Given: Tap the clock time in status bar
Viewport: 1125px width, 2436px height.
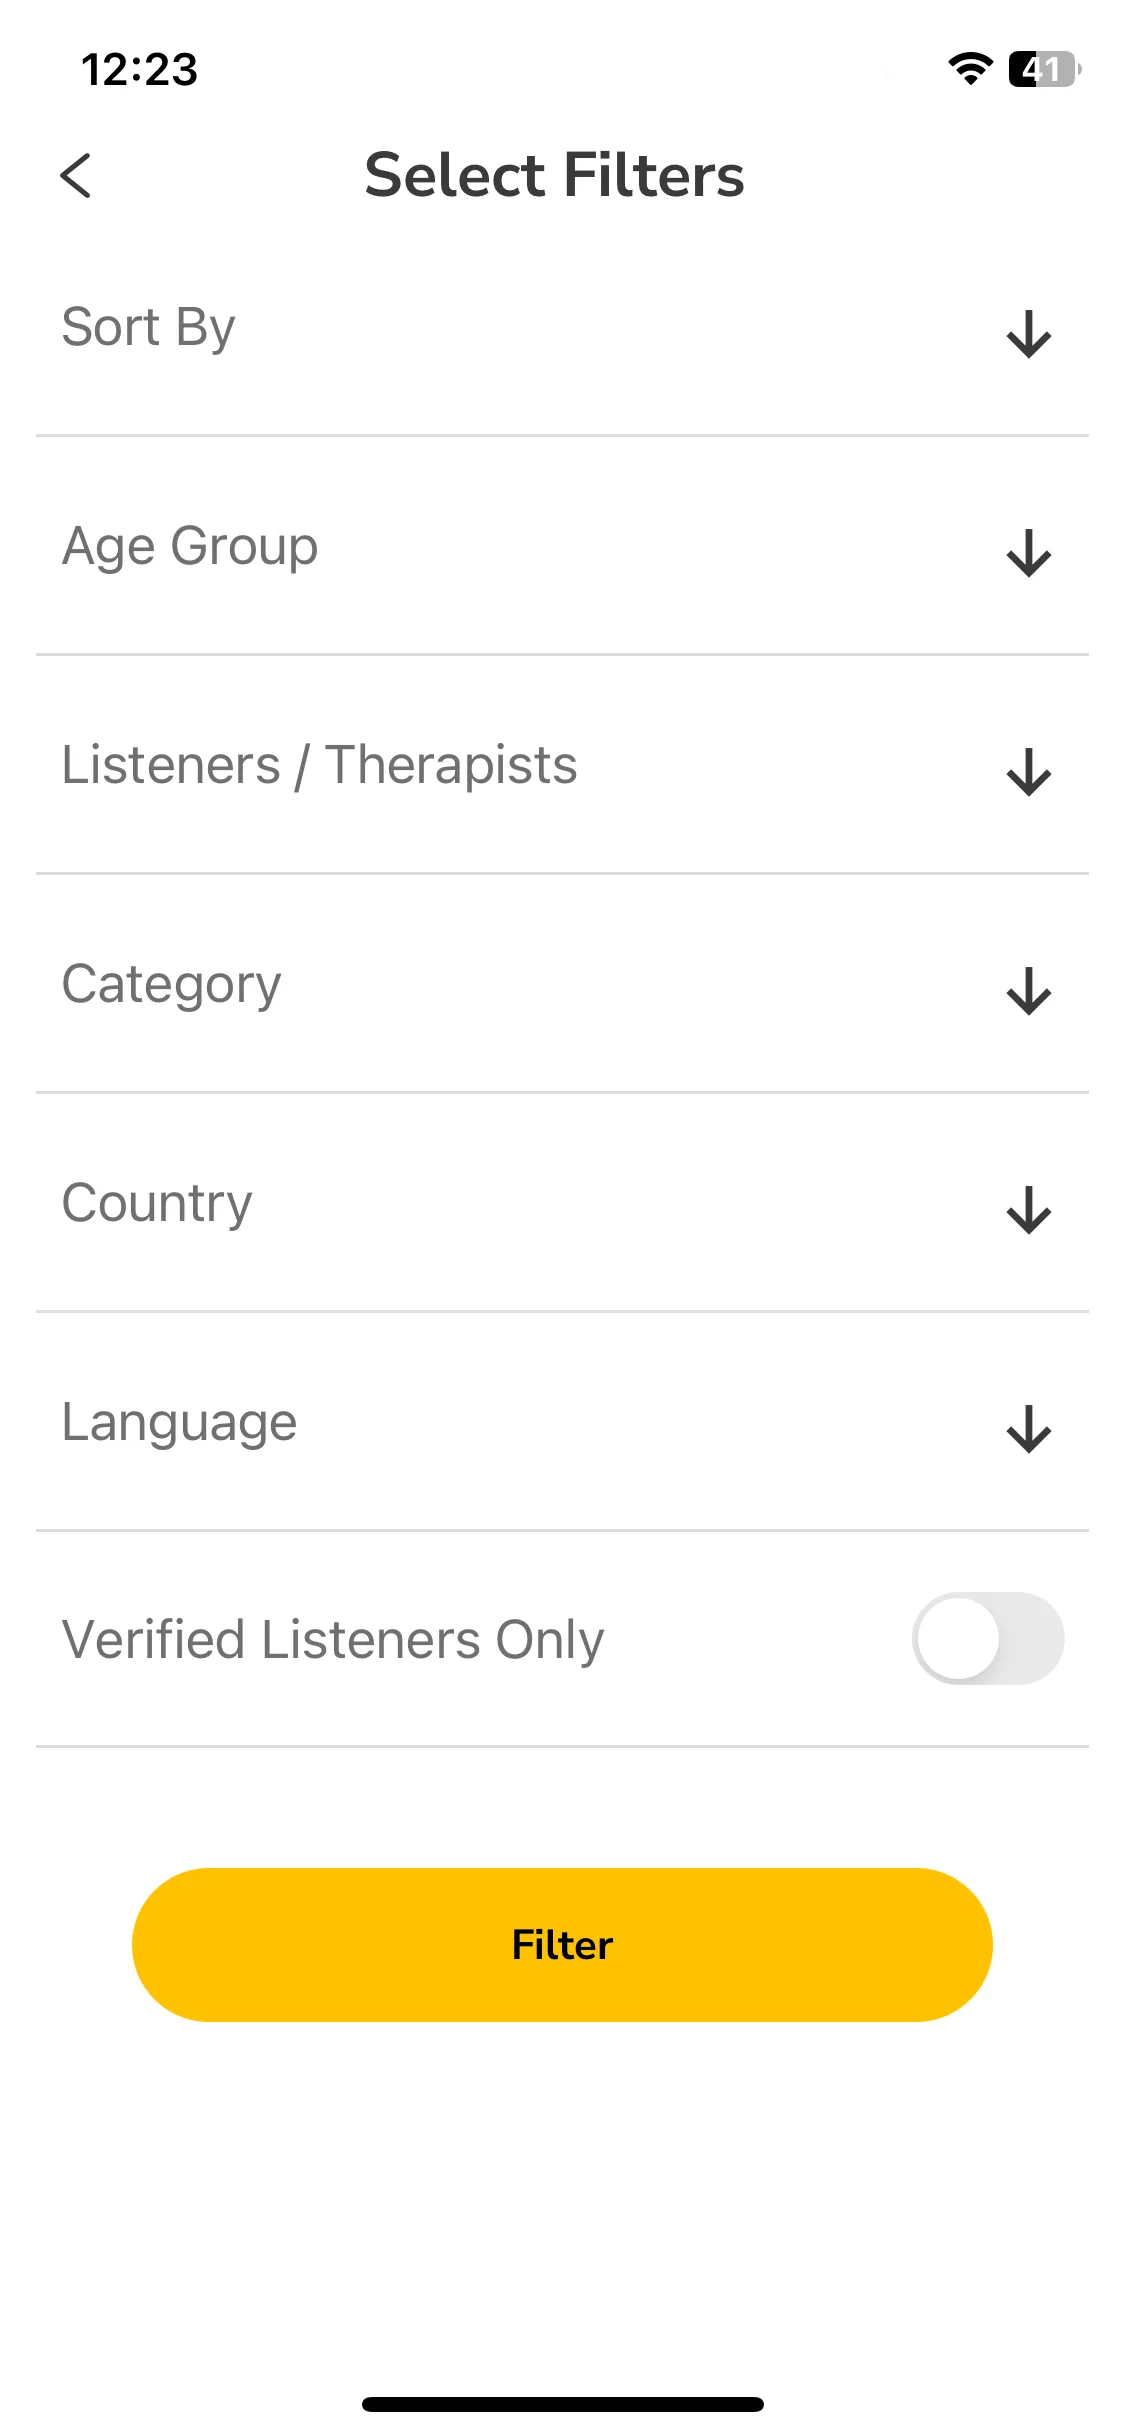Looking at the screenshot, I should click(140, 70).
